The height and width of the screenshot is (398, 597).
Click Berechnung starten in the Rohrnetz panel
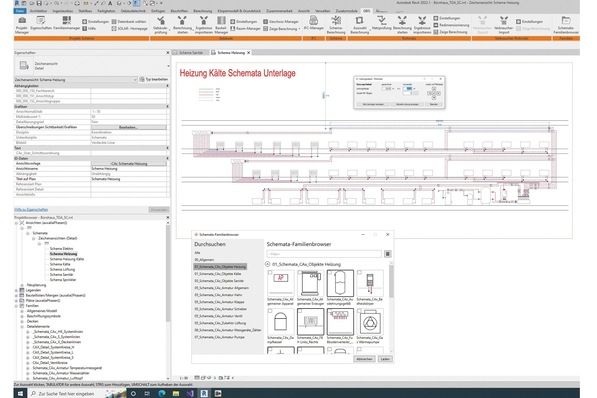[x=402, y=25]
